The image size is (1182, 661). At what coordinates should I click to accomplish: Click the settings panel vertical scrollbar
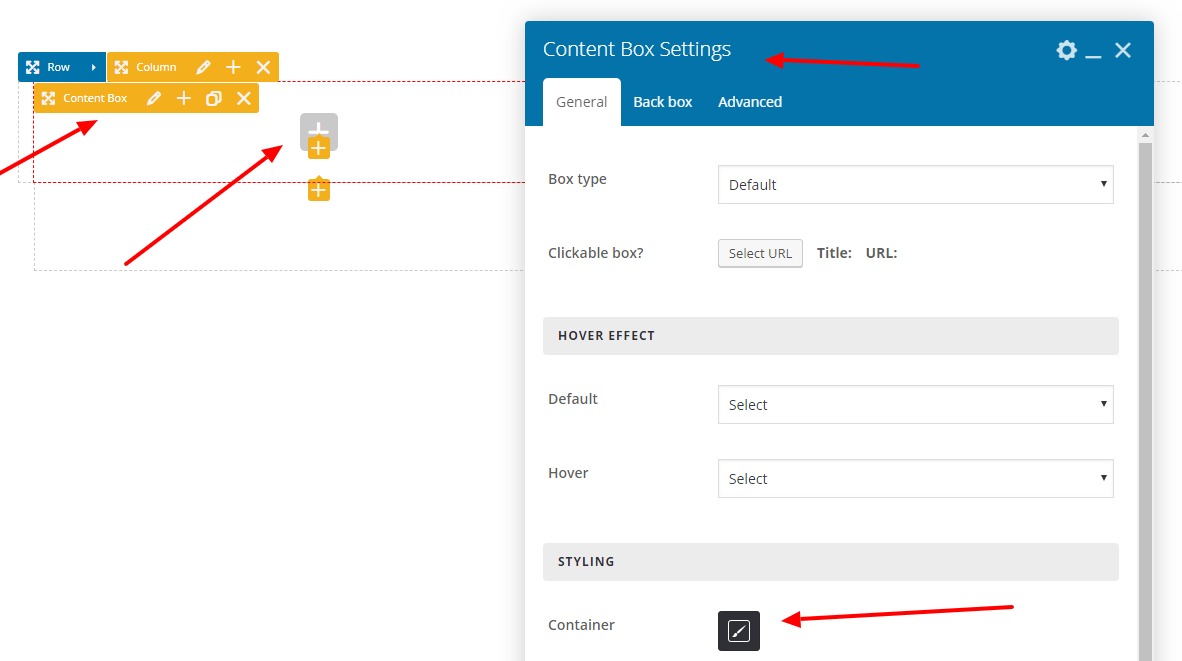(1146, 400)
